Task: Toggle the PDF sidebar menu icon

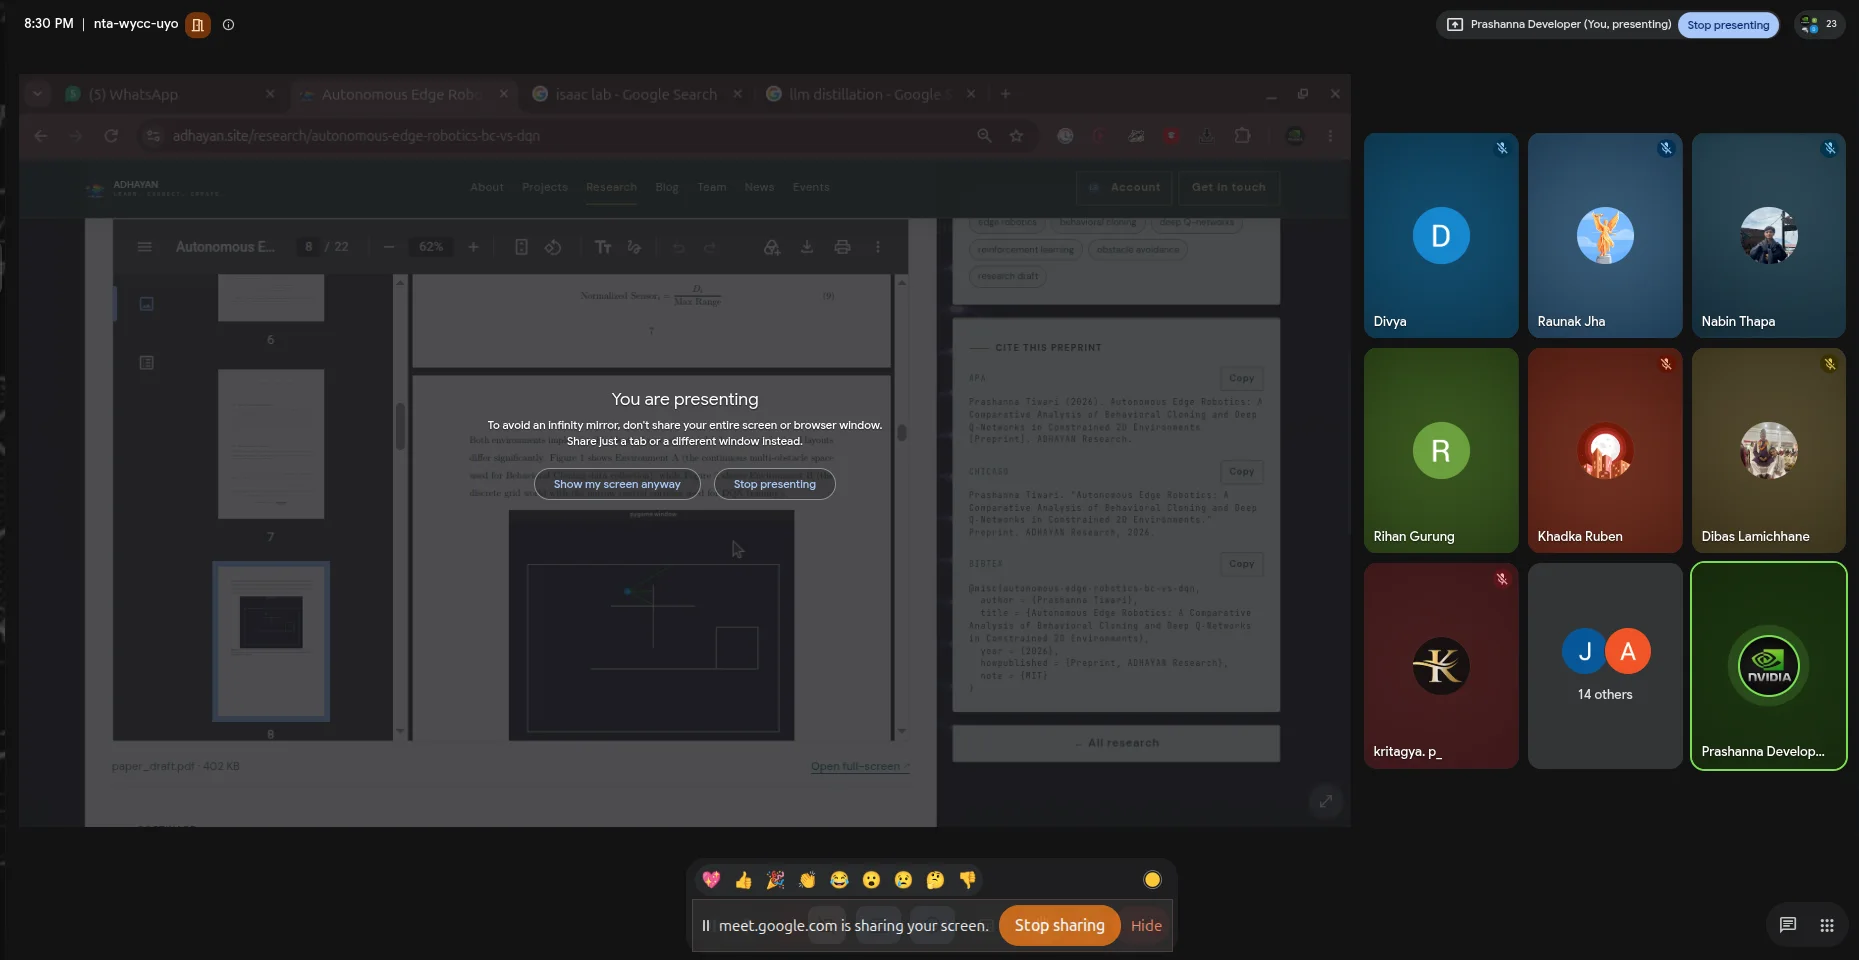Action: (145, 247)
